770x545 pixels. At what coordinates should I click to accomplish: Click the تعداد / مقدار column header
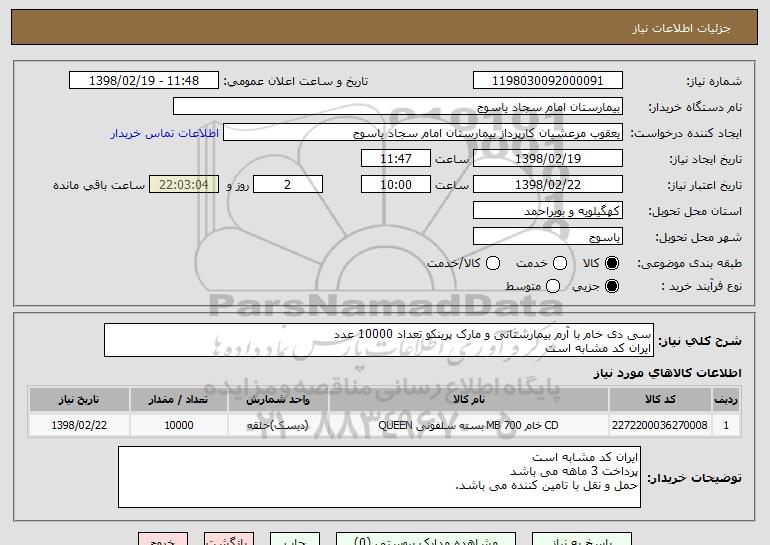click(178, 400)
